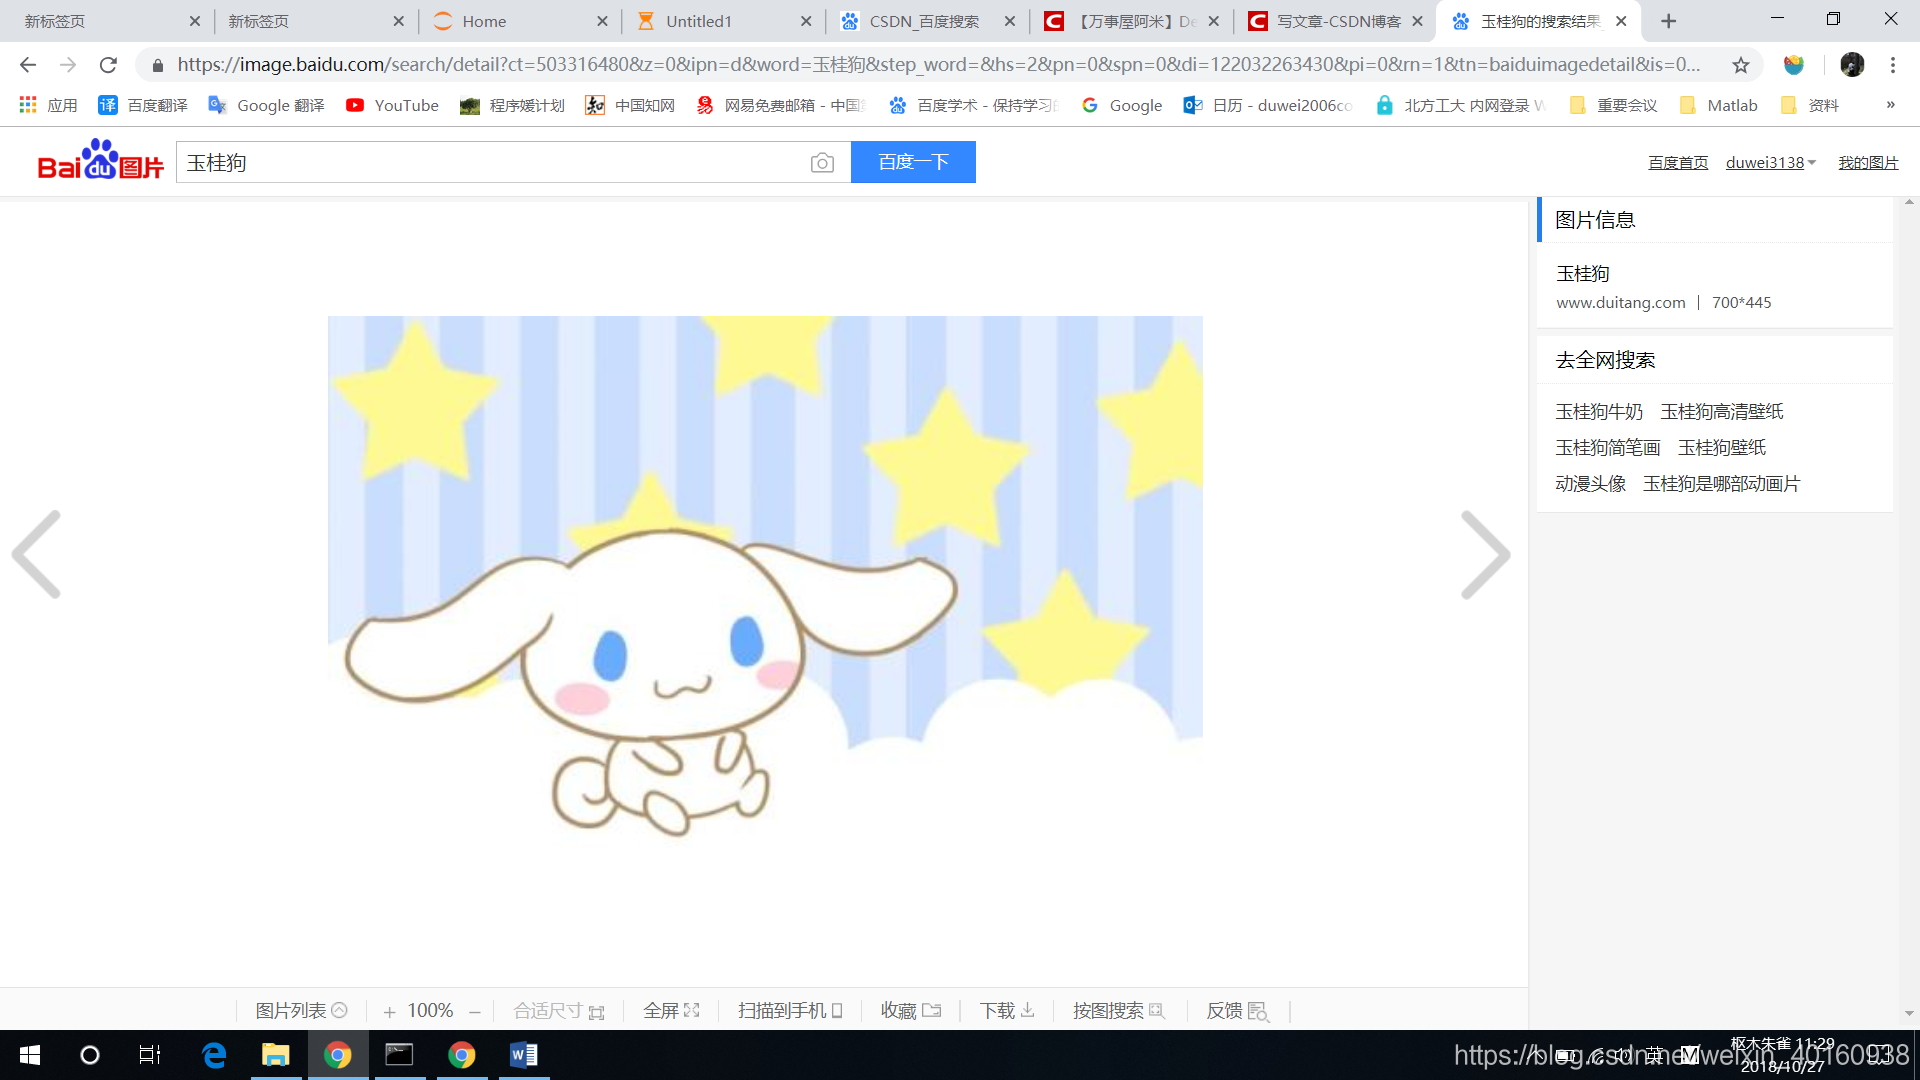1920x1080 pixels.
Task: Open YouTube bookmark
Action: [x=392, y=105]
